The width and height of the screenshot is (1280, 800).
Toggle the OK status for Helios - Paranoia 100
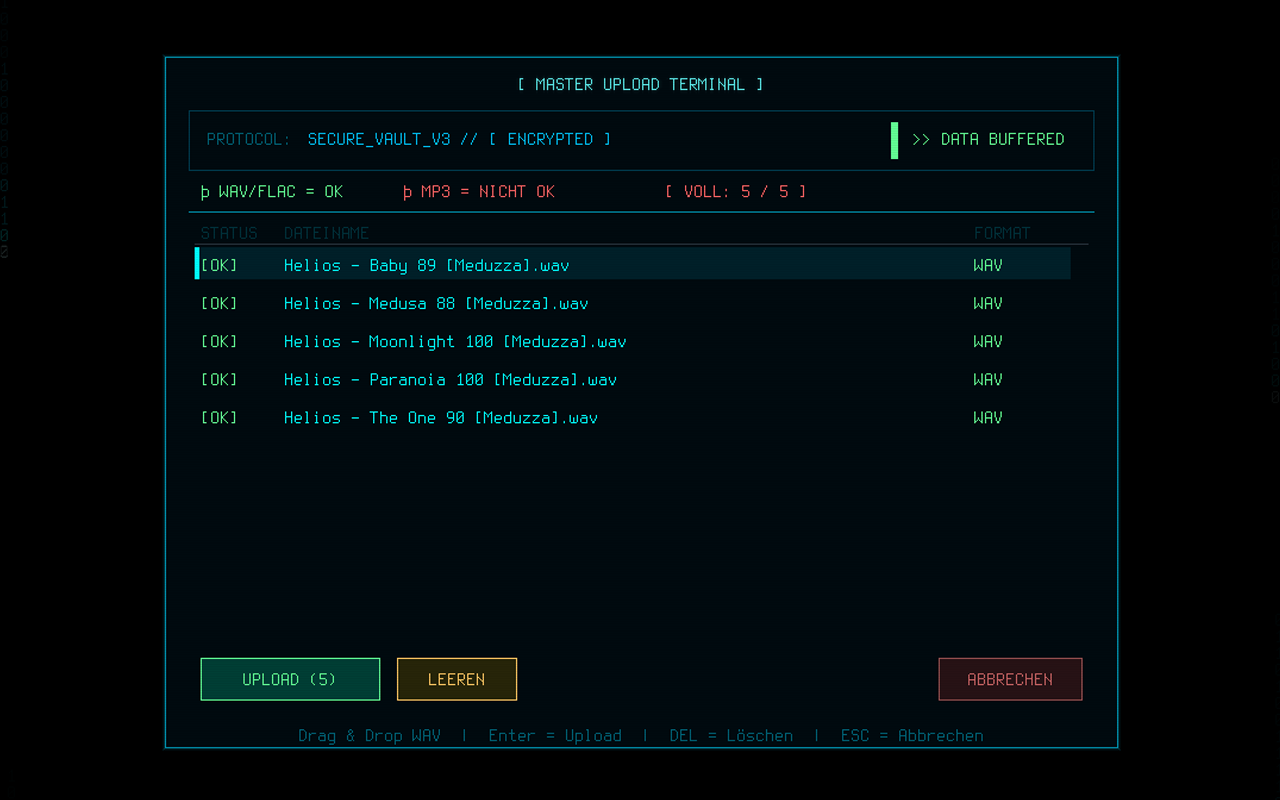pyautogui.click(x=218, y=379)
